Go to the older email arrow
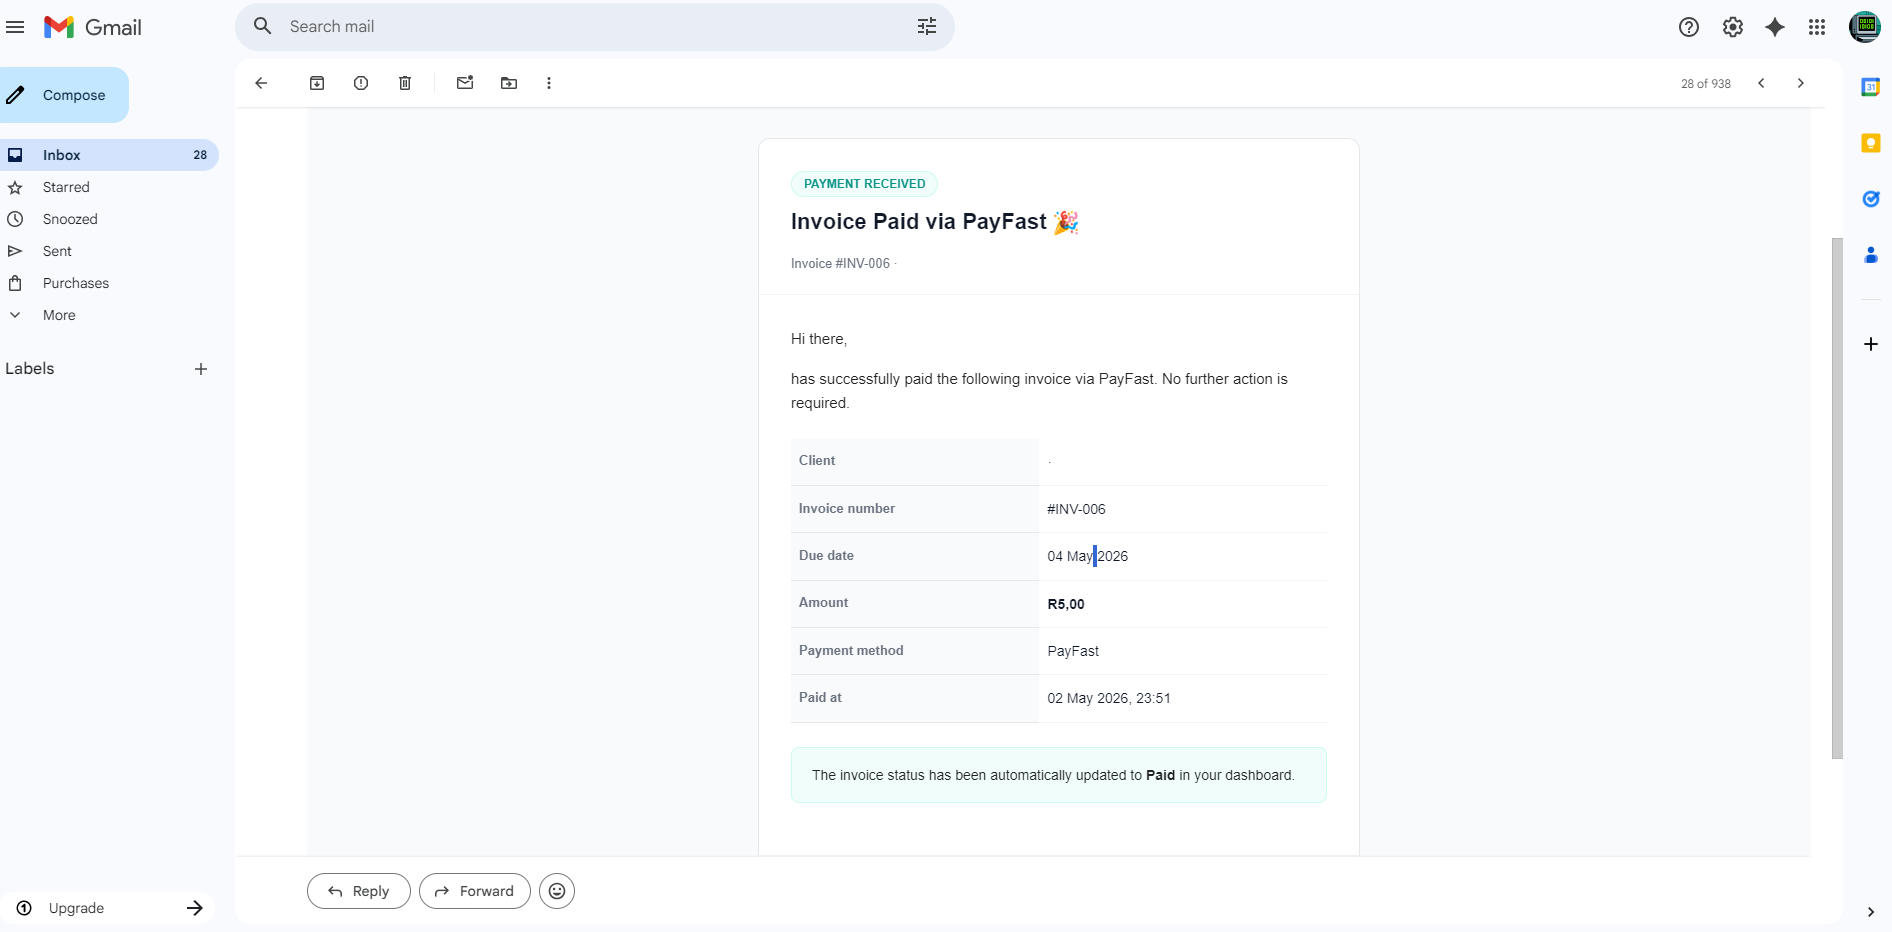Viewport: 1892px width, 932px height. [1801, 83]
